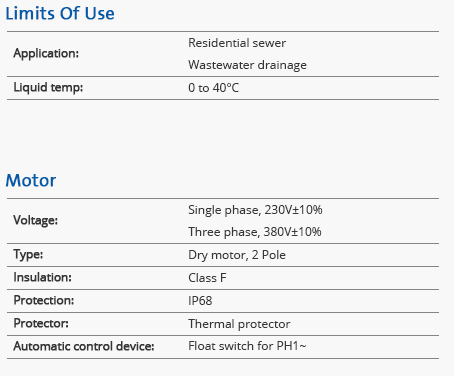454x376 pixels.
Task: Select the Protector: label
Action: (41, 323)
